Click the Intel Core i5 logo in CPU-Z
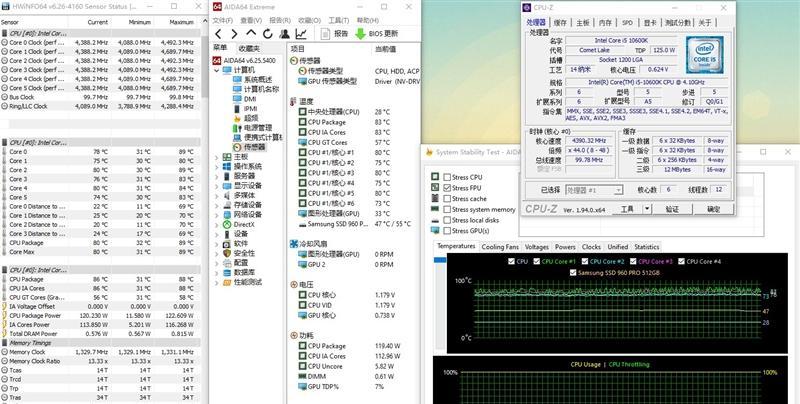Image resolution: width=800 pixels, height=404 pixels. pyautogui.click(x=704, y=55)
